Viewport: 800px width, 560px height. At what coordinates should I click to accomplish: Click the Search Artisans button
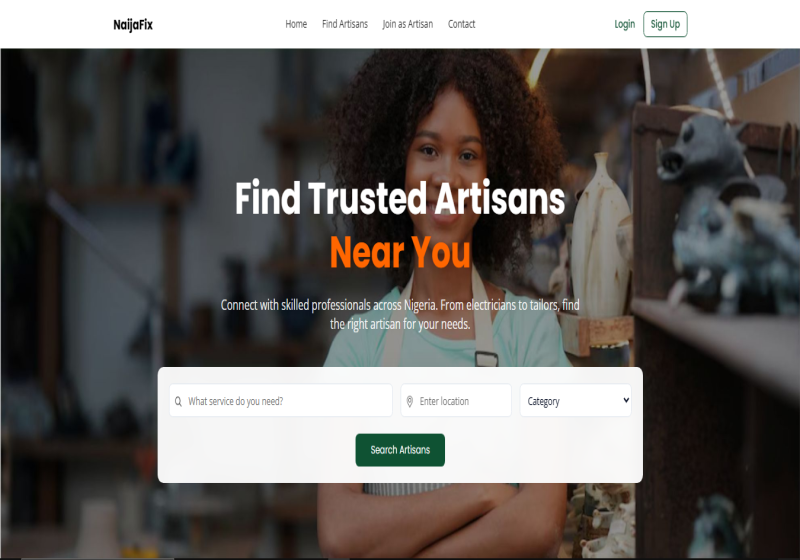(x=400, y=450)
